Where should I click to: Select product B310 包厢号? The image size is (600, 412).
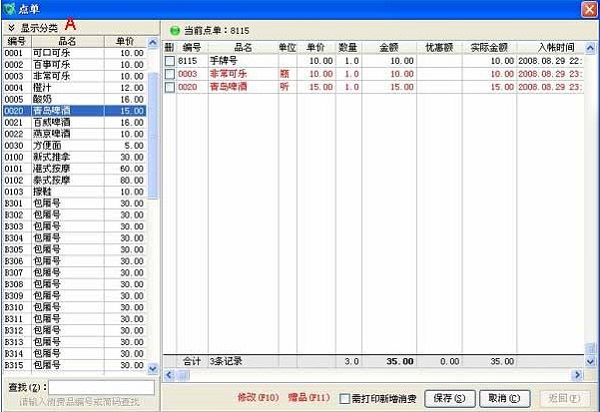[x=75, y=307]
